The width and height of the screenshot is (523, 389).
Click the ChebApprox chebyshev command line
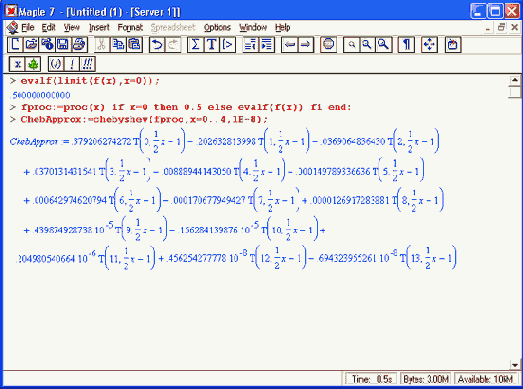click(144, 119)
